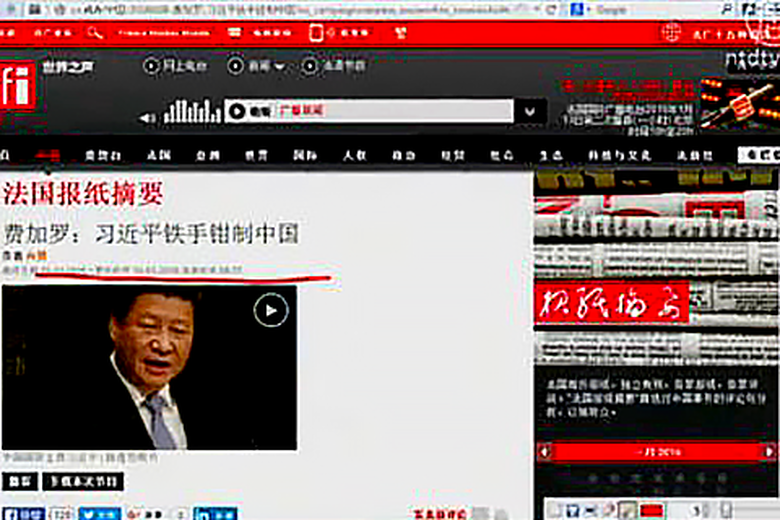The width and height of the screenshot is (780, 520).
Task: Mute the radio via speaker icon
Action: (x=149, y=117)
